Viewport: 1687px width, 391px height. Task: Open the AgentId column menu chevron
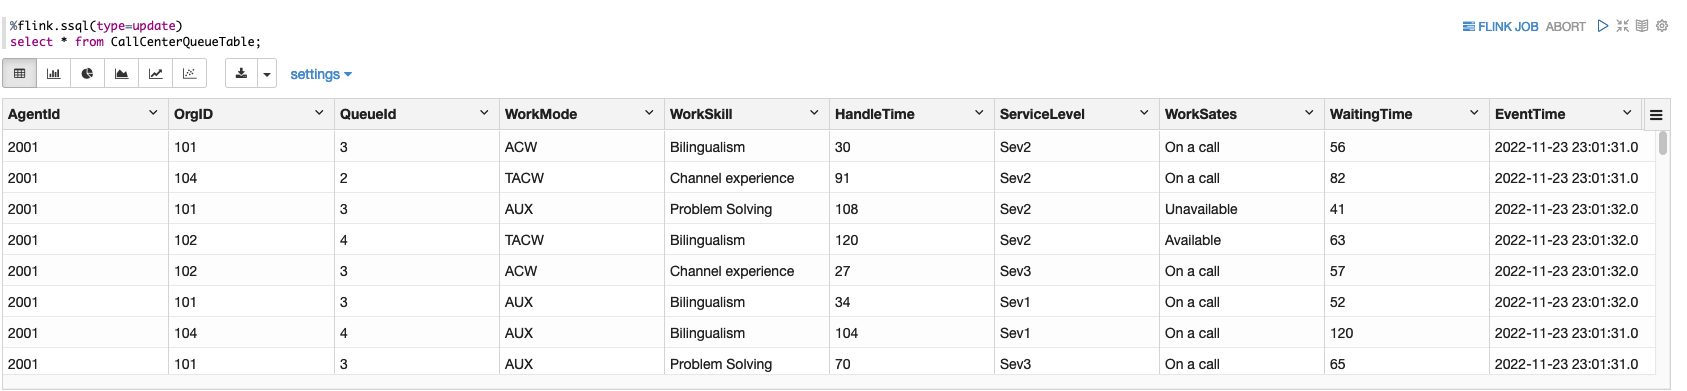point(153,113)
